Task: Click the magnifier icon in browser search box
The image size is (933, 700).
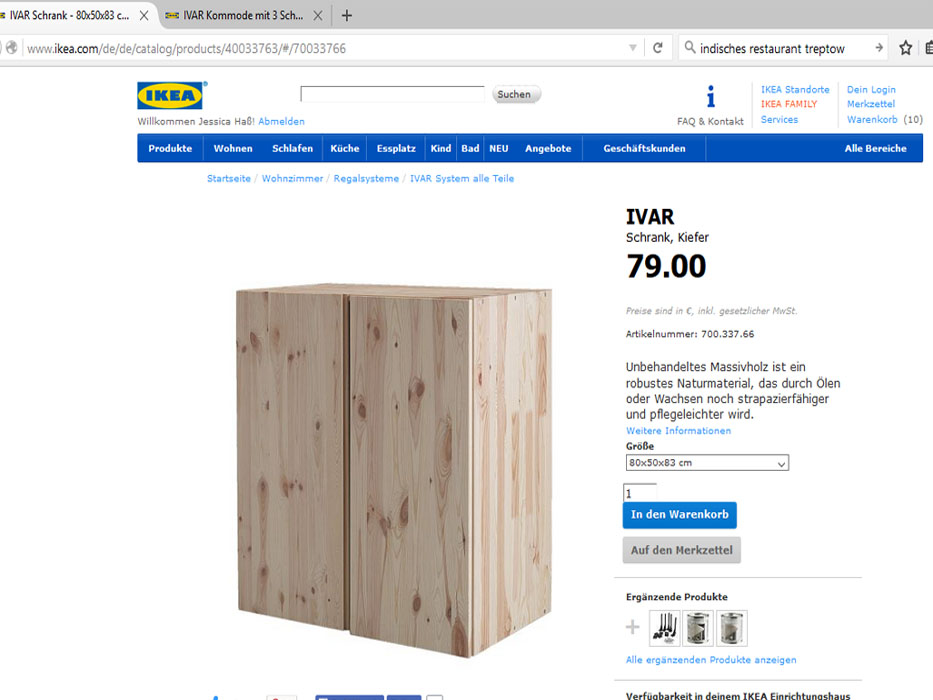Action: pos(690,47)
